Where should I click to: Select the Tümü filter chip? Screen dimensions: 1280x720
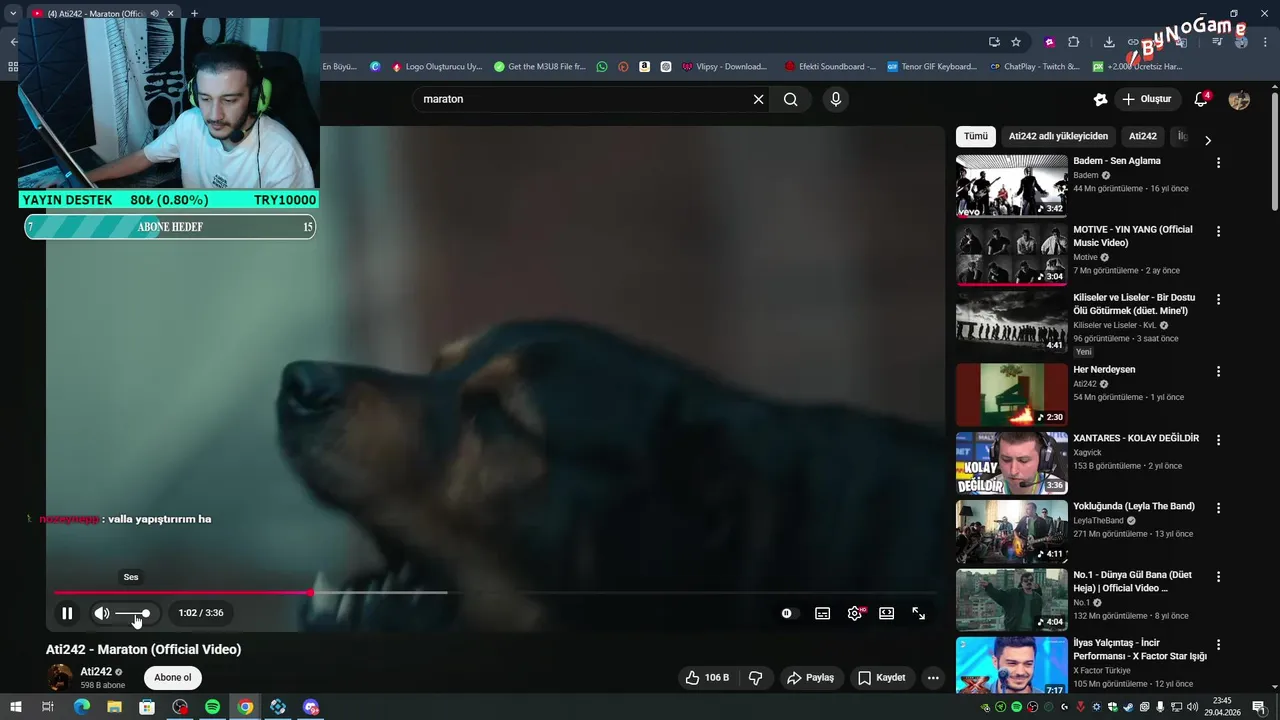point(976,136)
